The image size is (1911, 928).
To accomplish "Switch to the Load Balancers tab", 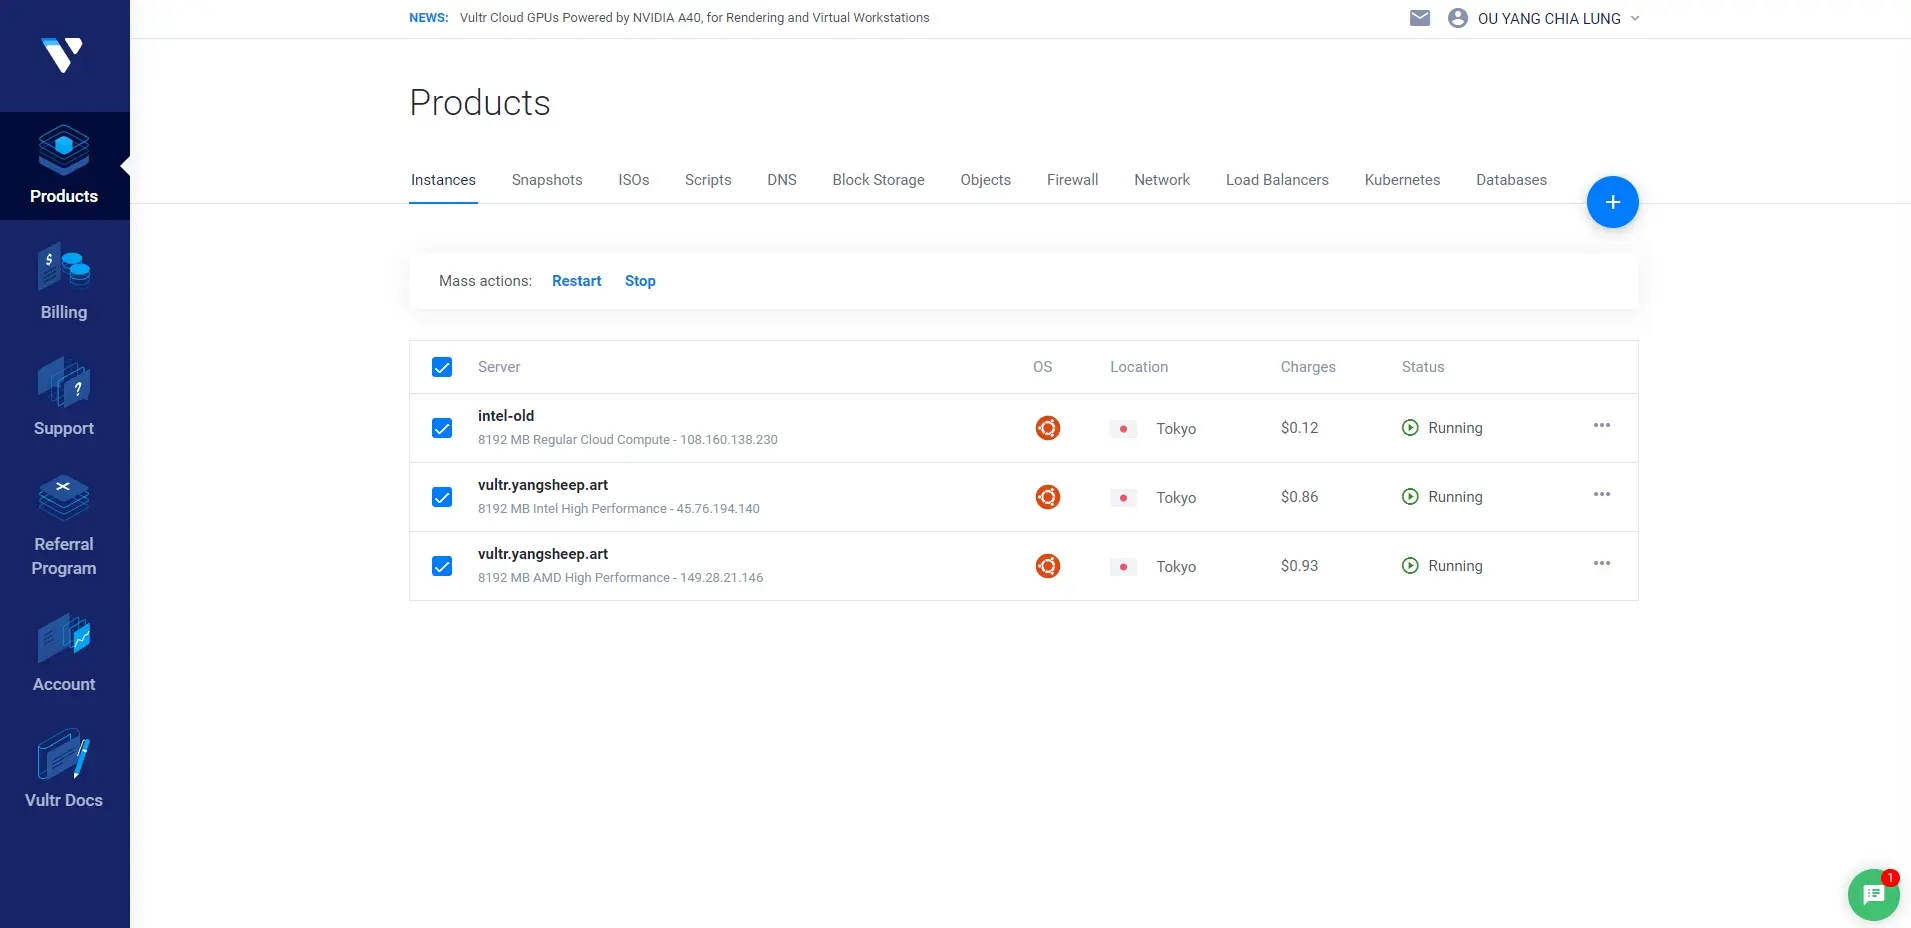I will pyautogui.click(x=1277, y=180).
